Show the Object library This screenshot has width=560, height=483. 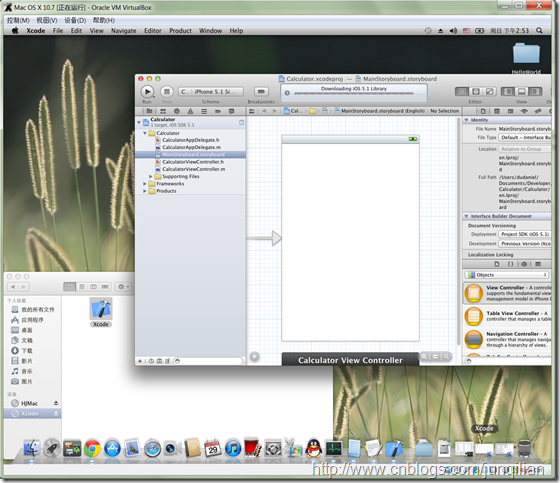(524, 264)
